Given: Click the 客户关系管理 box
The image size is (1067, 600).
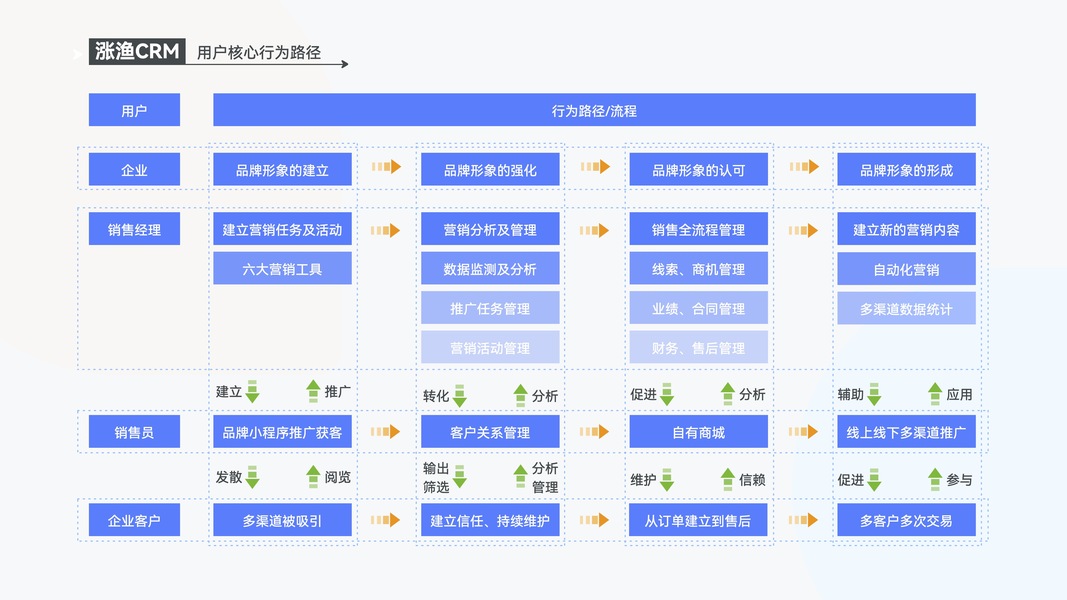Looking at the screenshot, I should (x=490, y=432).
